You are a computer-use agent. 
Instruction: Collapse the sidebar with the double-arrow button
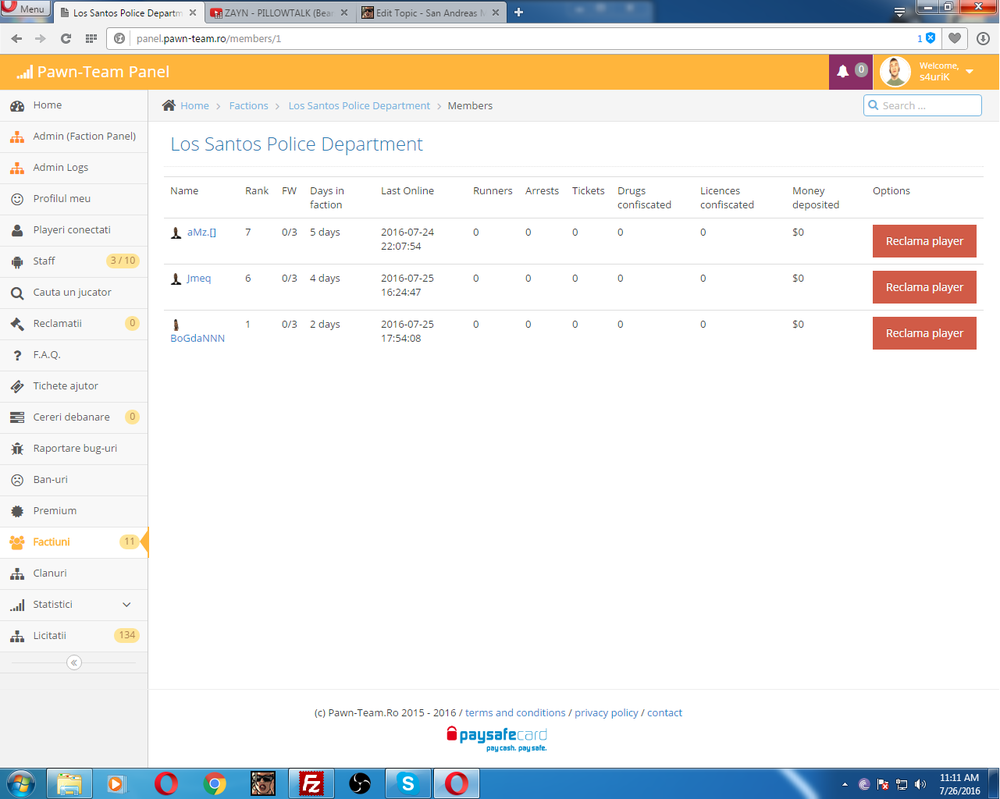[x=74, y=663]
